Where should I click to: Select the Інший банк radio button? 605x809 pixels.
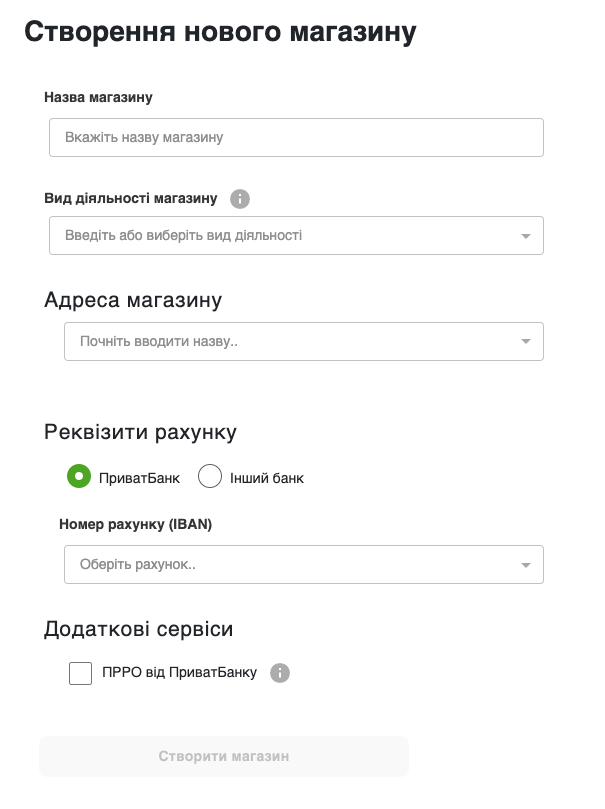coord(210,477)
